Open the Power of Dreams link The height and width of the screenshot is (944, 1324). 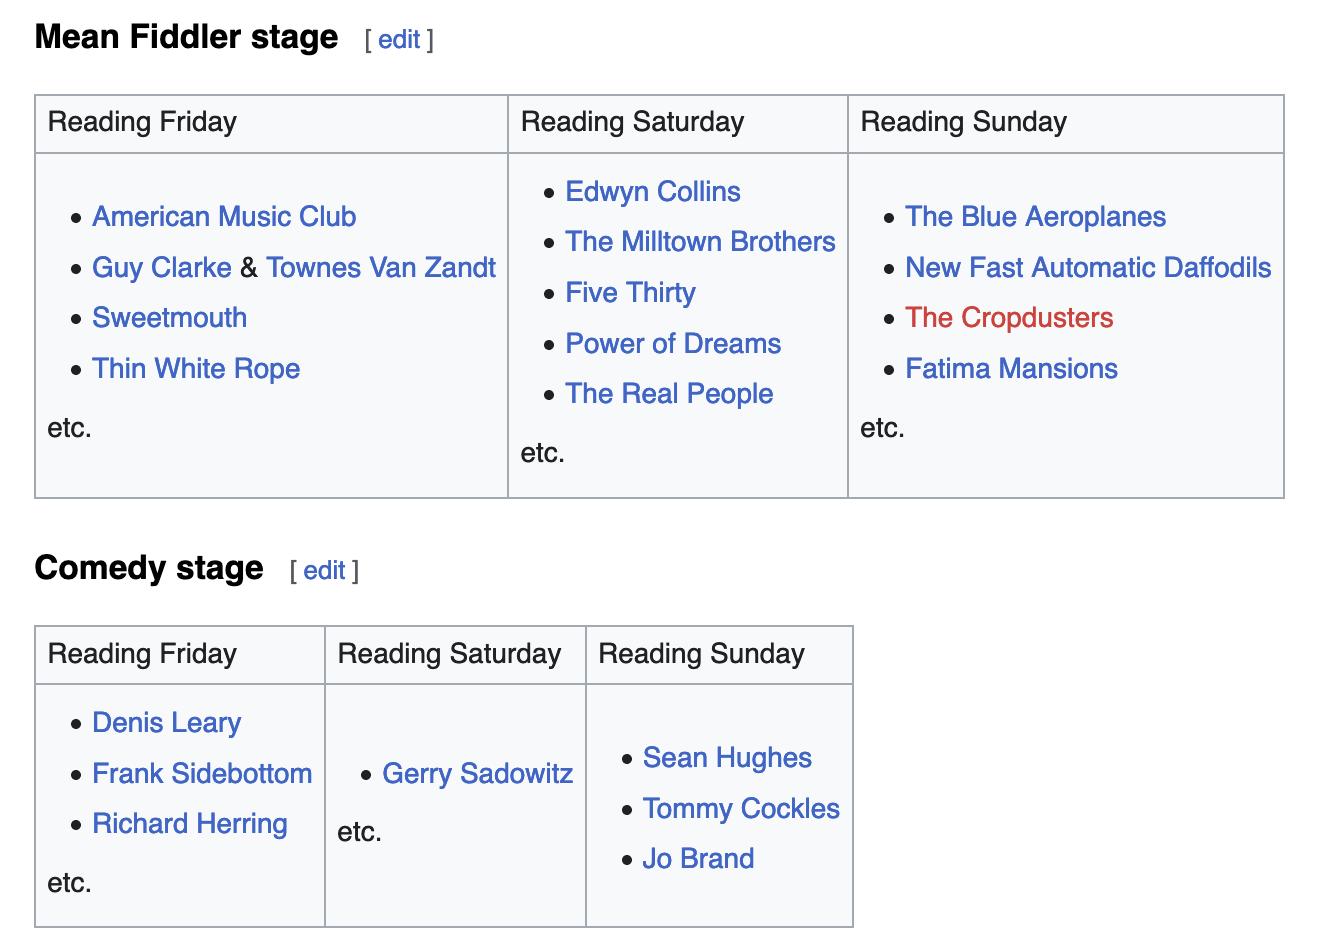[673, 344]
